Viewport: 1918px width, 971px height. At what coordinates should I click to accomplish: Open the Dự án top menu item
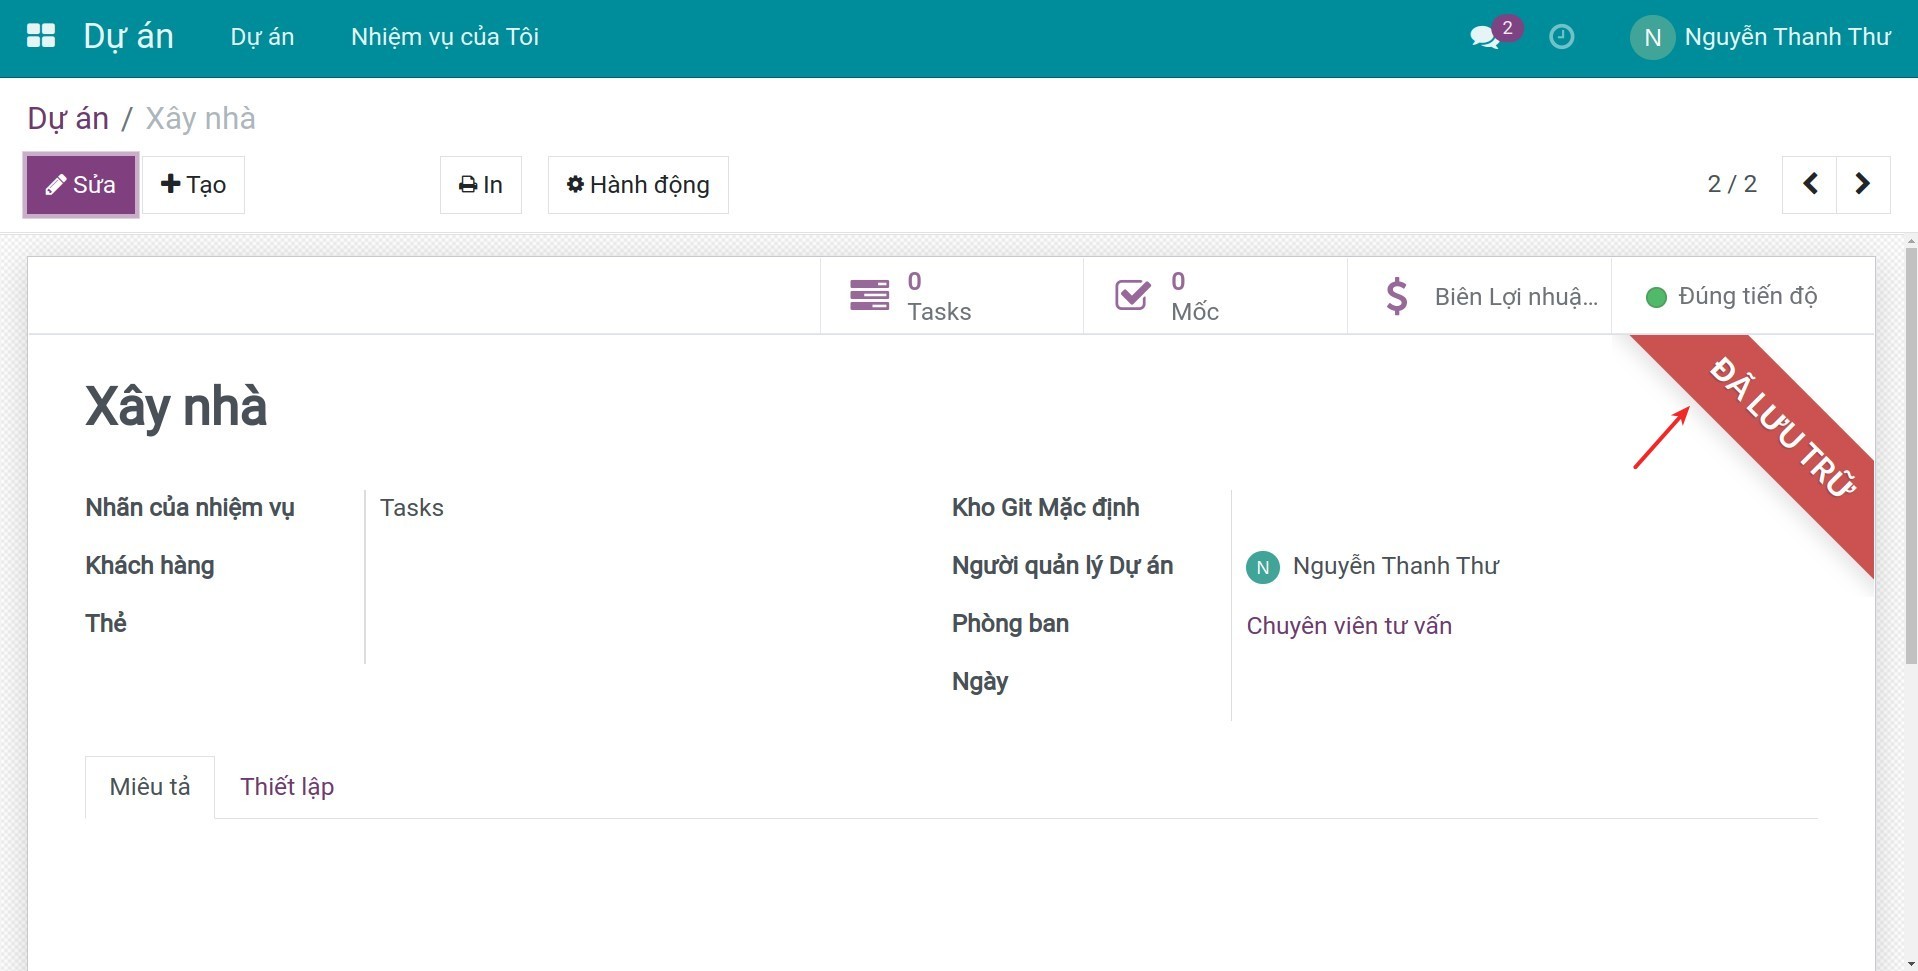pyautogui.click(x=262, y=37)
